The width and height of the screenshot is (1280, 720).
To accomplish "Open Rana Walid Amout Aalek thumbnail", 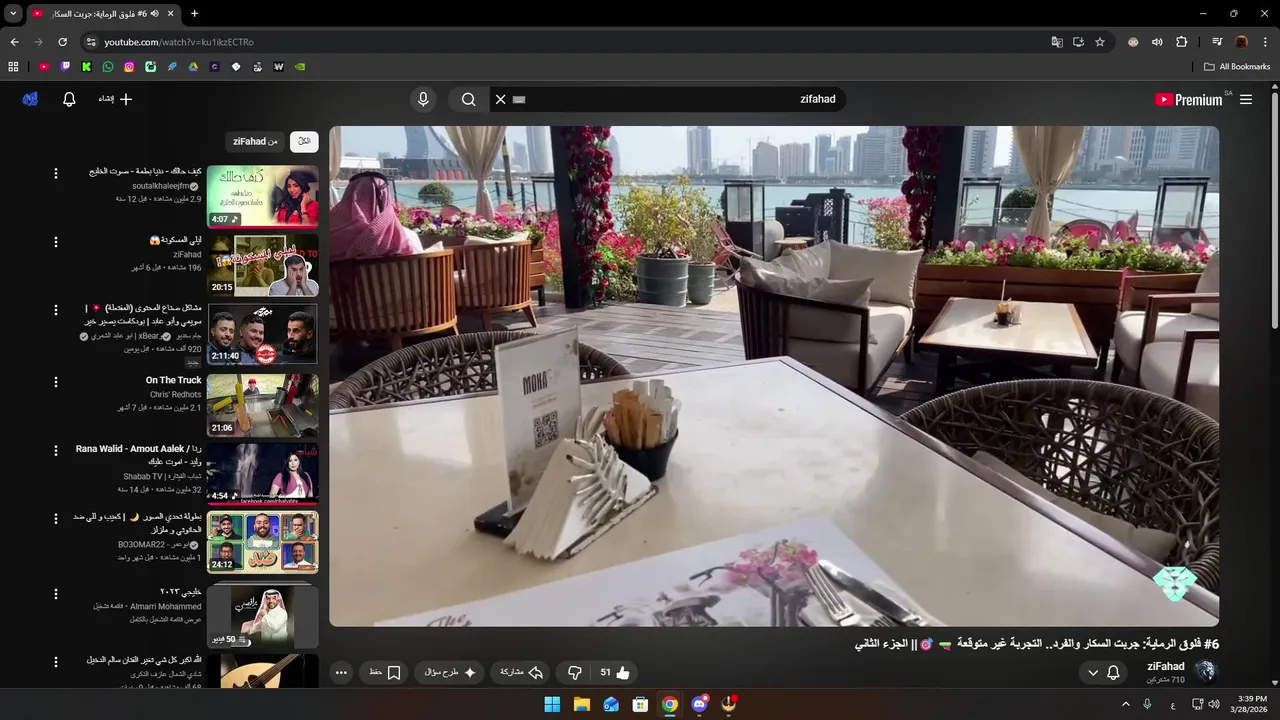I will tap(263, 473).
